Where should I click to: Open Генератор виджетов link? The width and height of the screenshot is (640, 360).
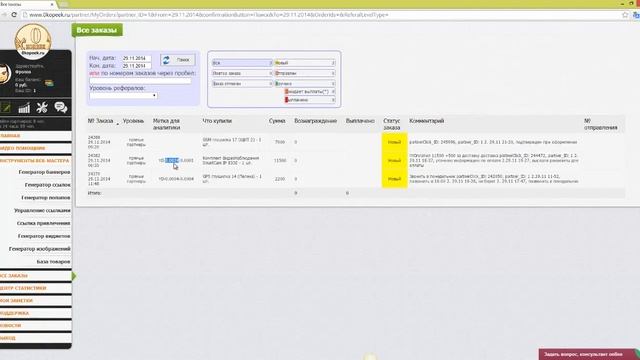(44, 236)
